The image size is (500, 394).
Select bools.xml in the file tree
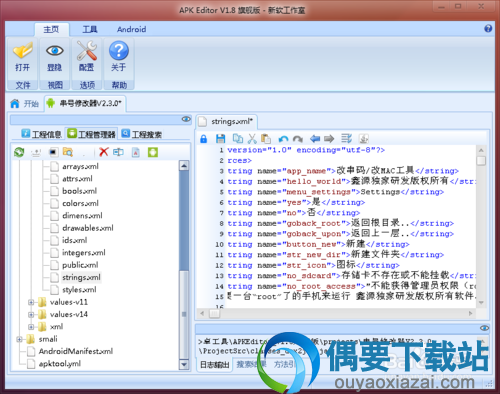pyautogui.click(x=79, y=191)
